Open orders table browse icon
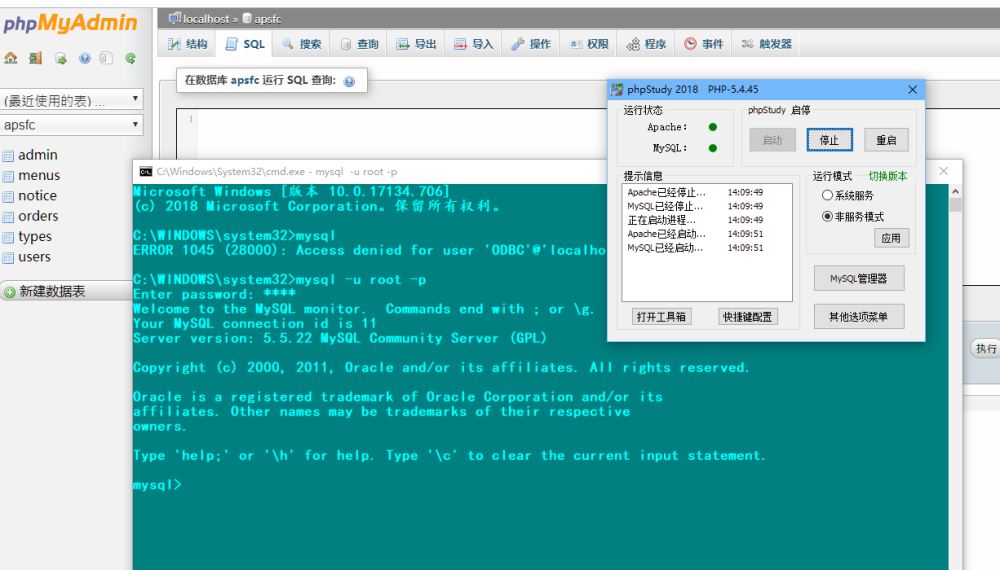The width and height of the screenshot is (1000, 570). click(x=8, y=217)
